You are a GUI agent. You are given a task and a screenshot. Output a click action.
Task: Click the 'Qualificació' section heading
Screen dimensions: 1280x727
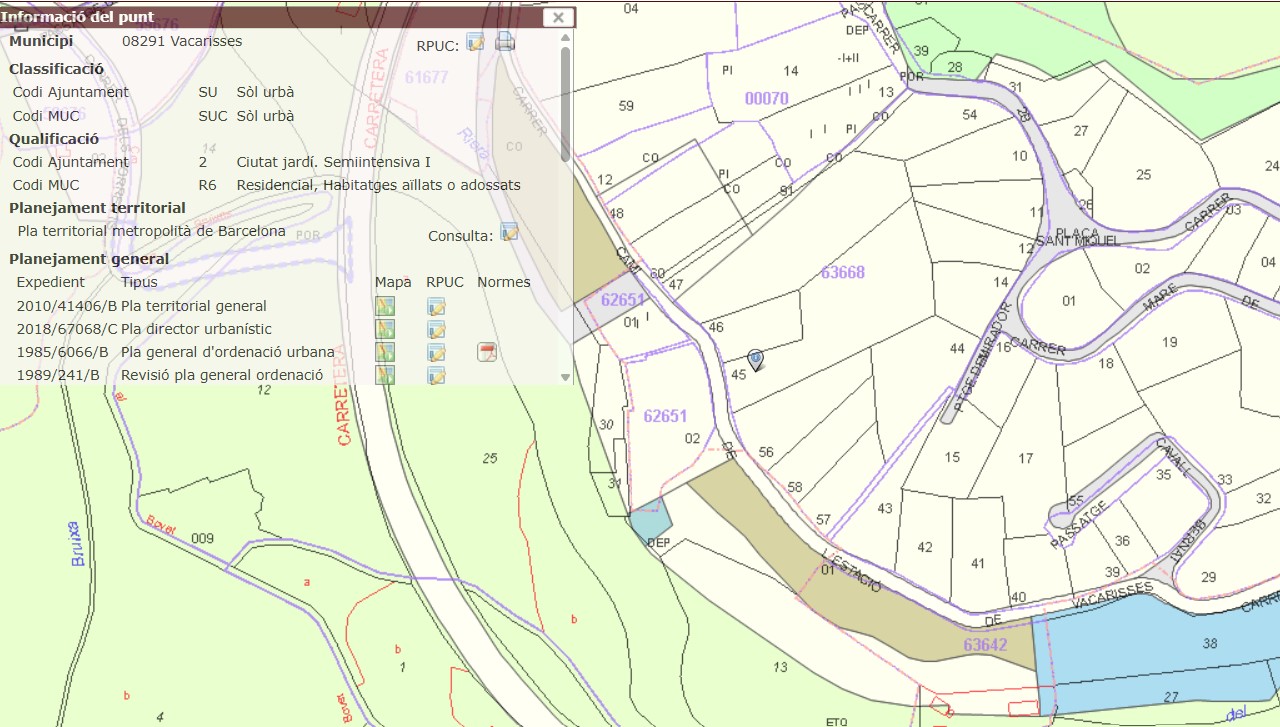point(54,139)
